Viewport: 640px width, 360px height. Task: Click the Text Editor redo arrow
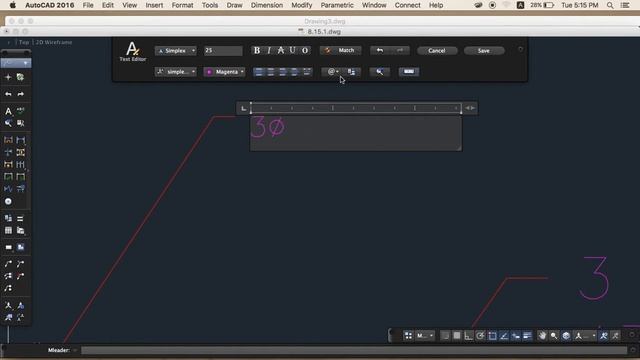pos(400,51)
